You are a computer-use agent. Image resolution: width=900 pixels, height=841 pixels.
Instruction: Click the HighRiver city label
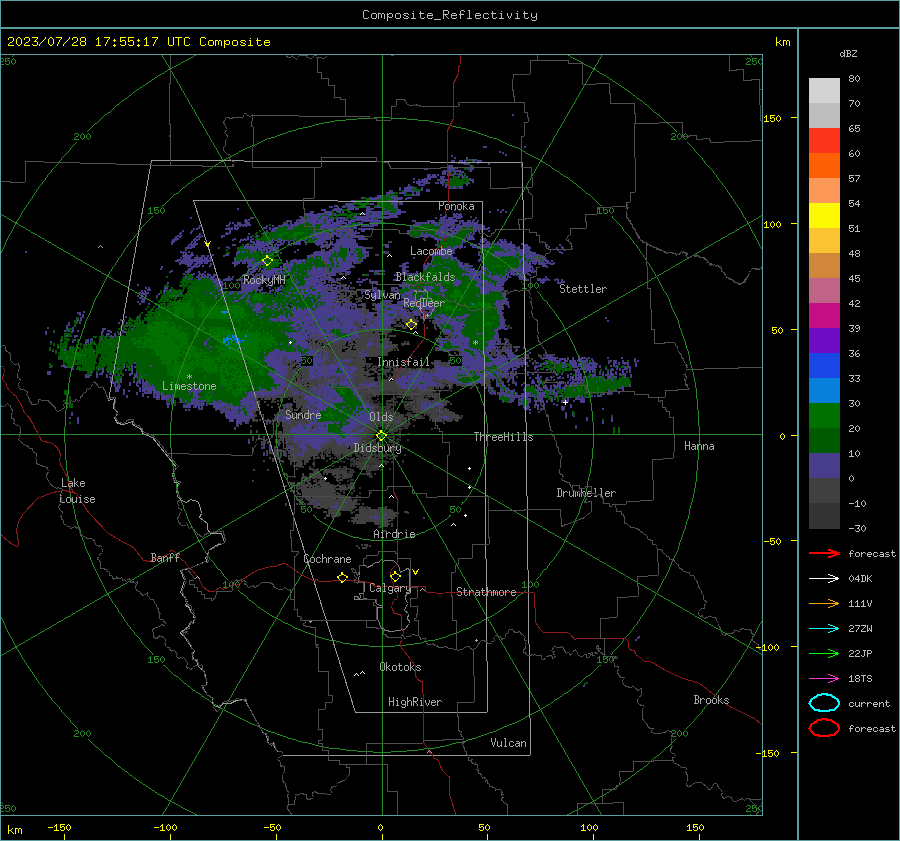tap(415, 703)
